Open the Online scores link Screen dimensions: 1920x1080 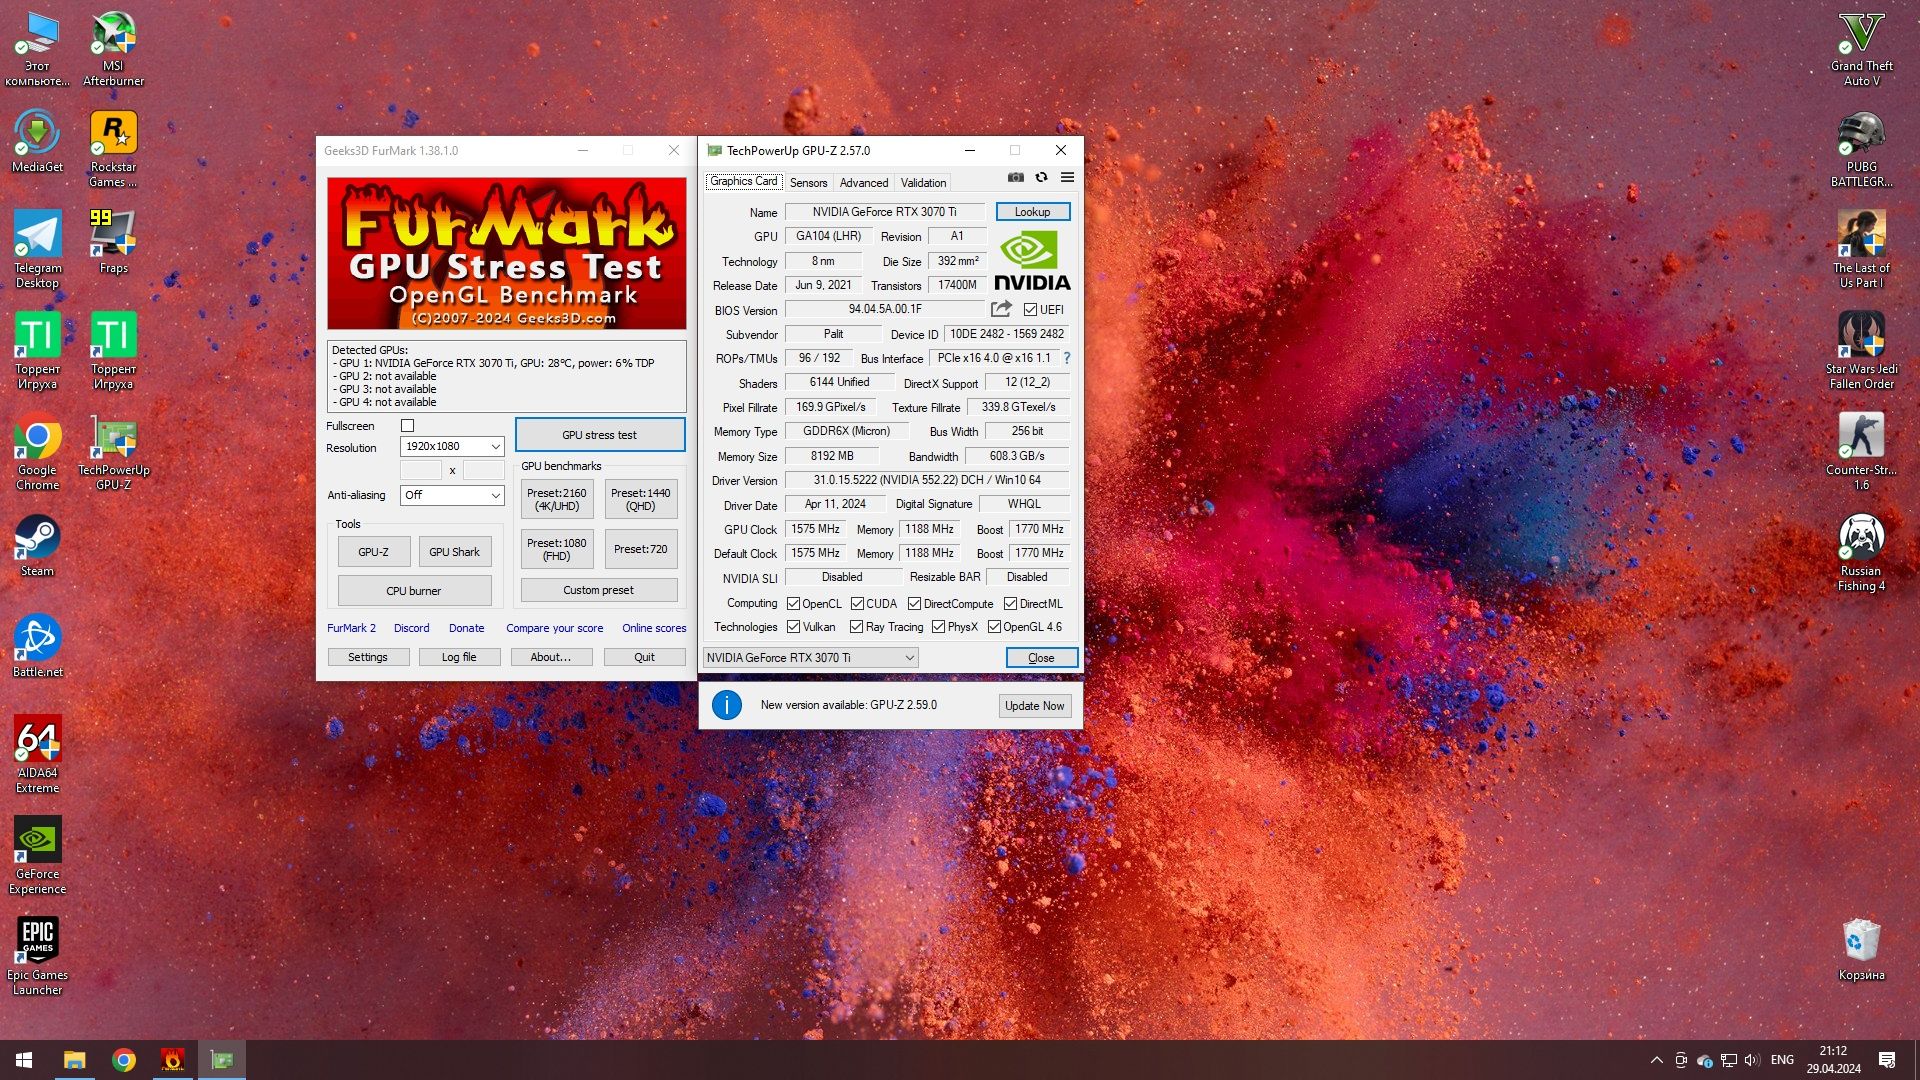point(654,628)
